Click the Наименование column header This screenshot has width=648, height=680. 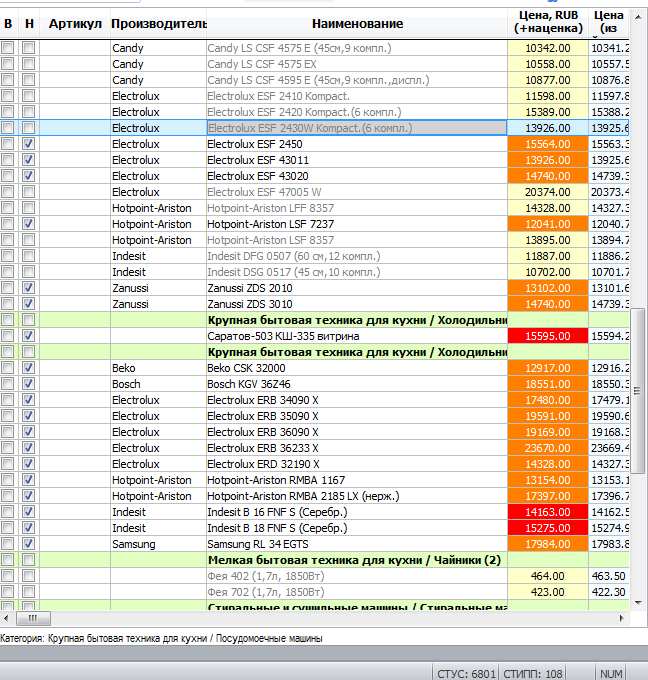pyautogui.click(x=357, y=24)
